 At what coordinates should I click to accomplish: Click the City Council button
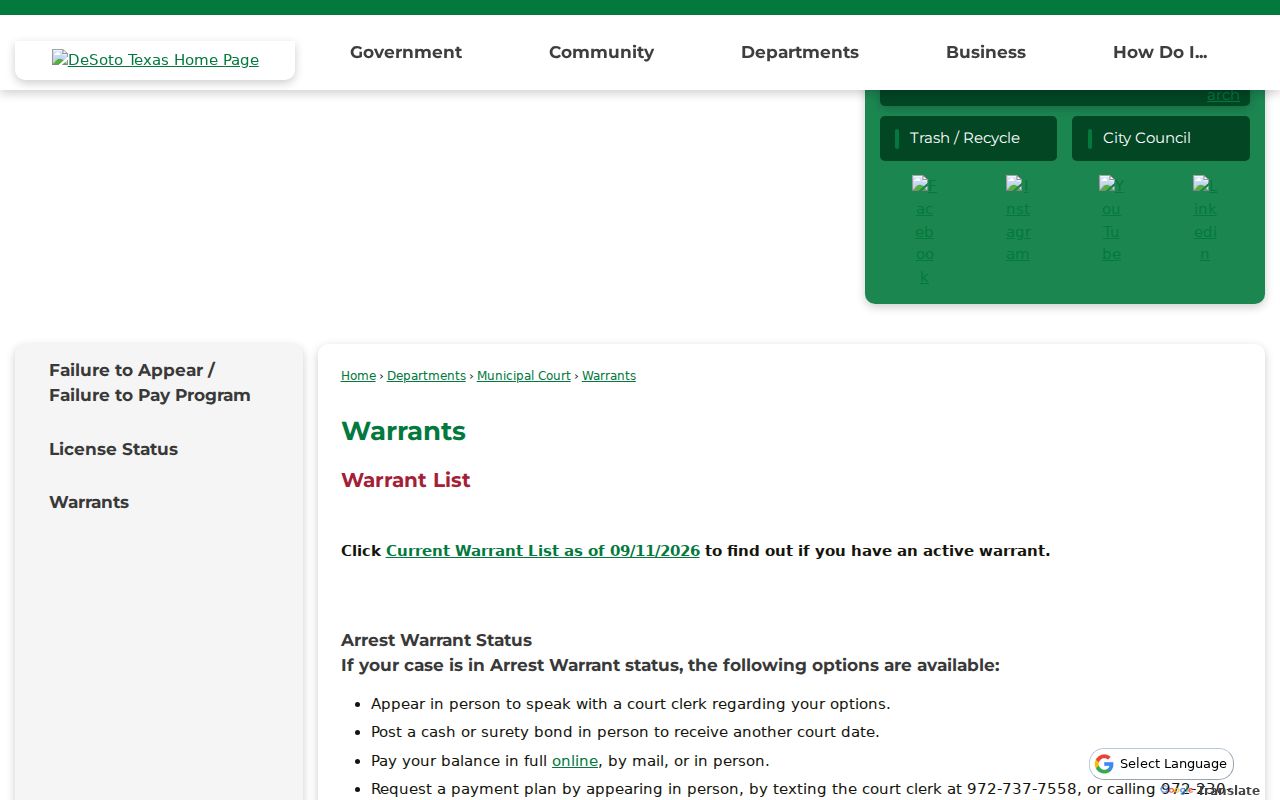[x=1161, y=138]
